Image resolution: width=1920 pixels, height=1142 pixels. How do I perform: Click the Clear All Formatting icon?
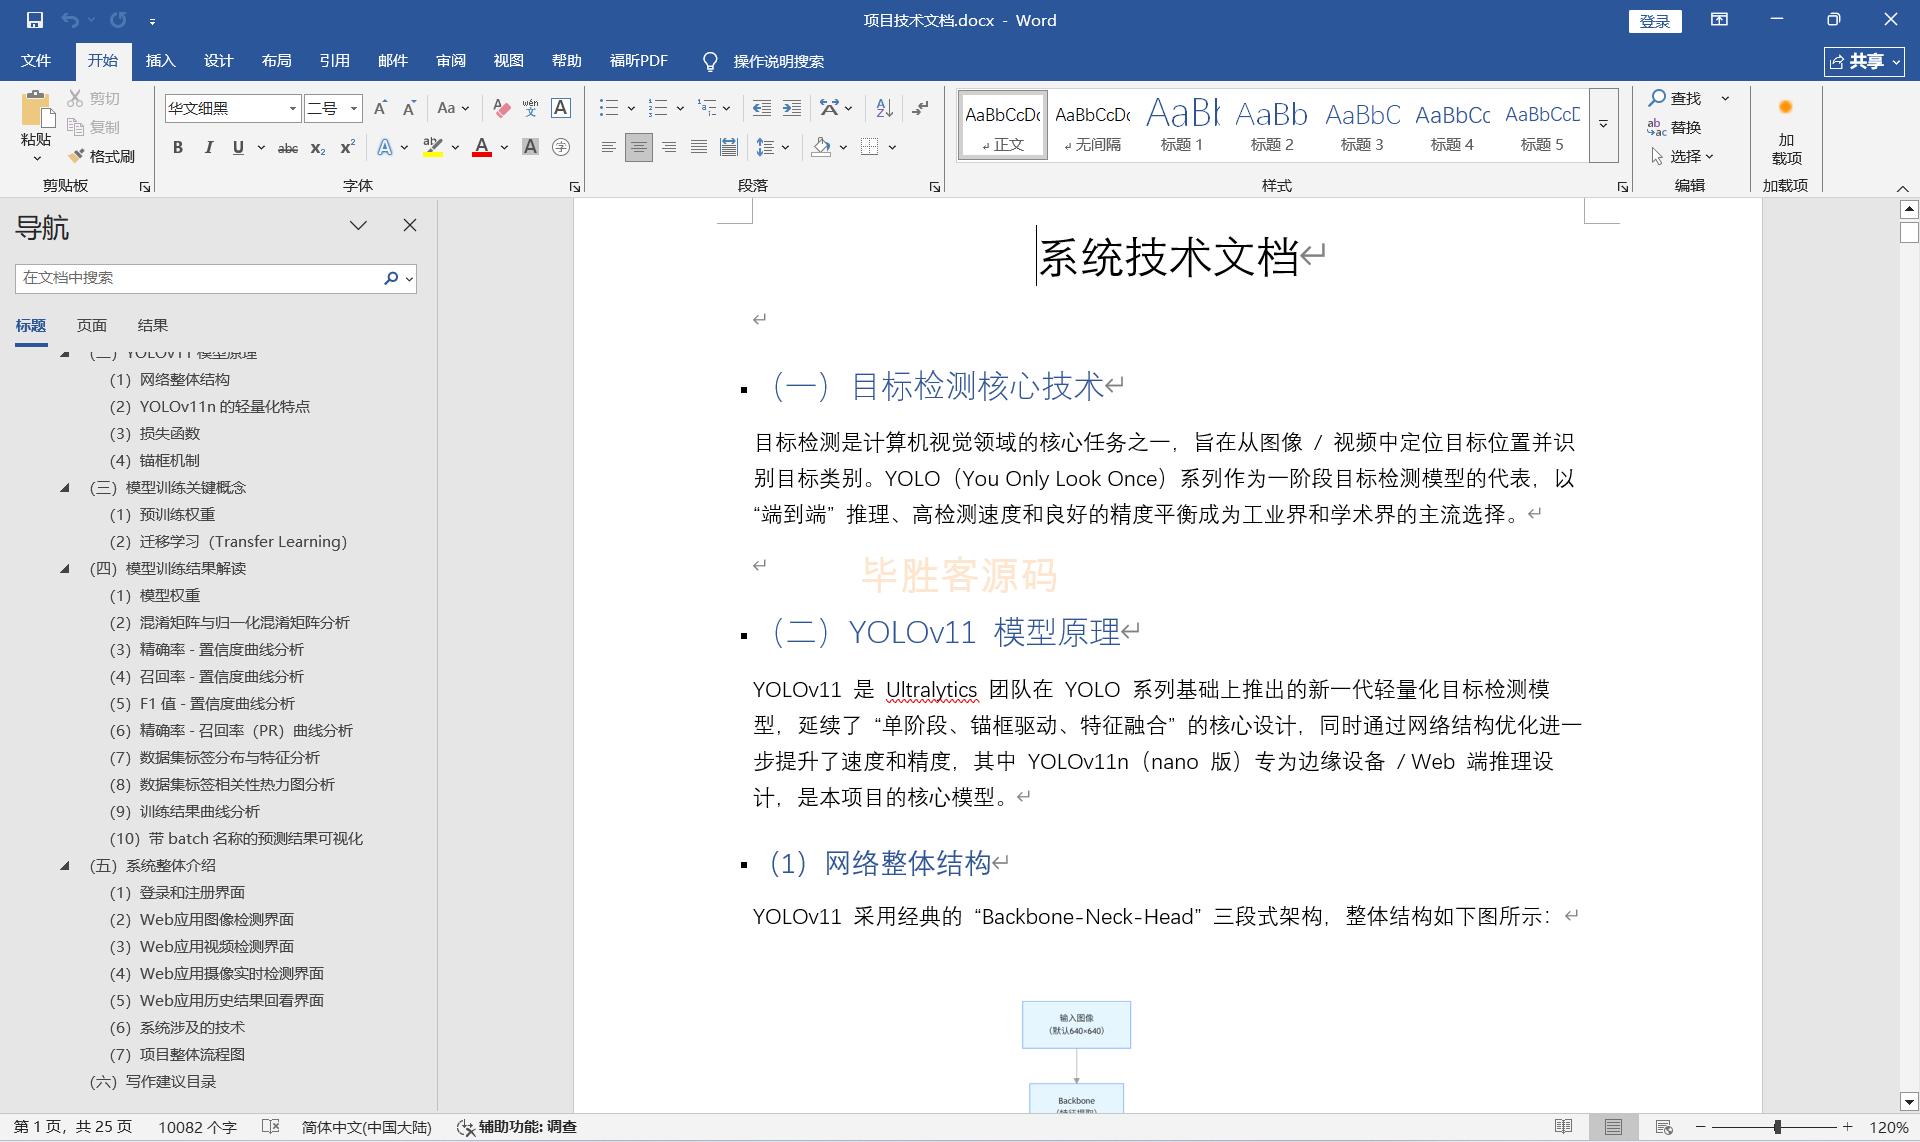[x=502, y=108]
